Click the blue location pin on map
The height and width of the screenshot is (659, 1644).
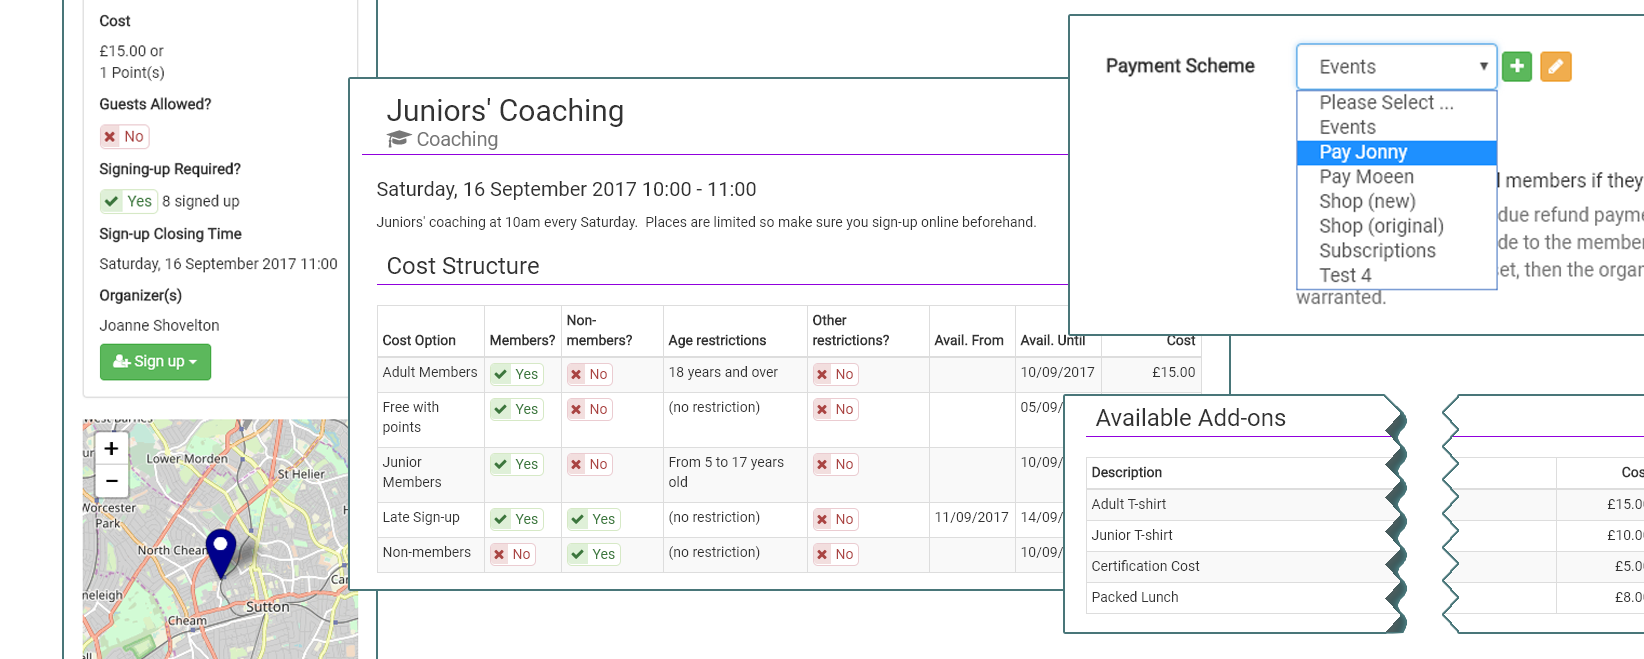[221, 551]
